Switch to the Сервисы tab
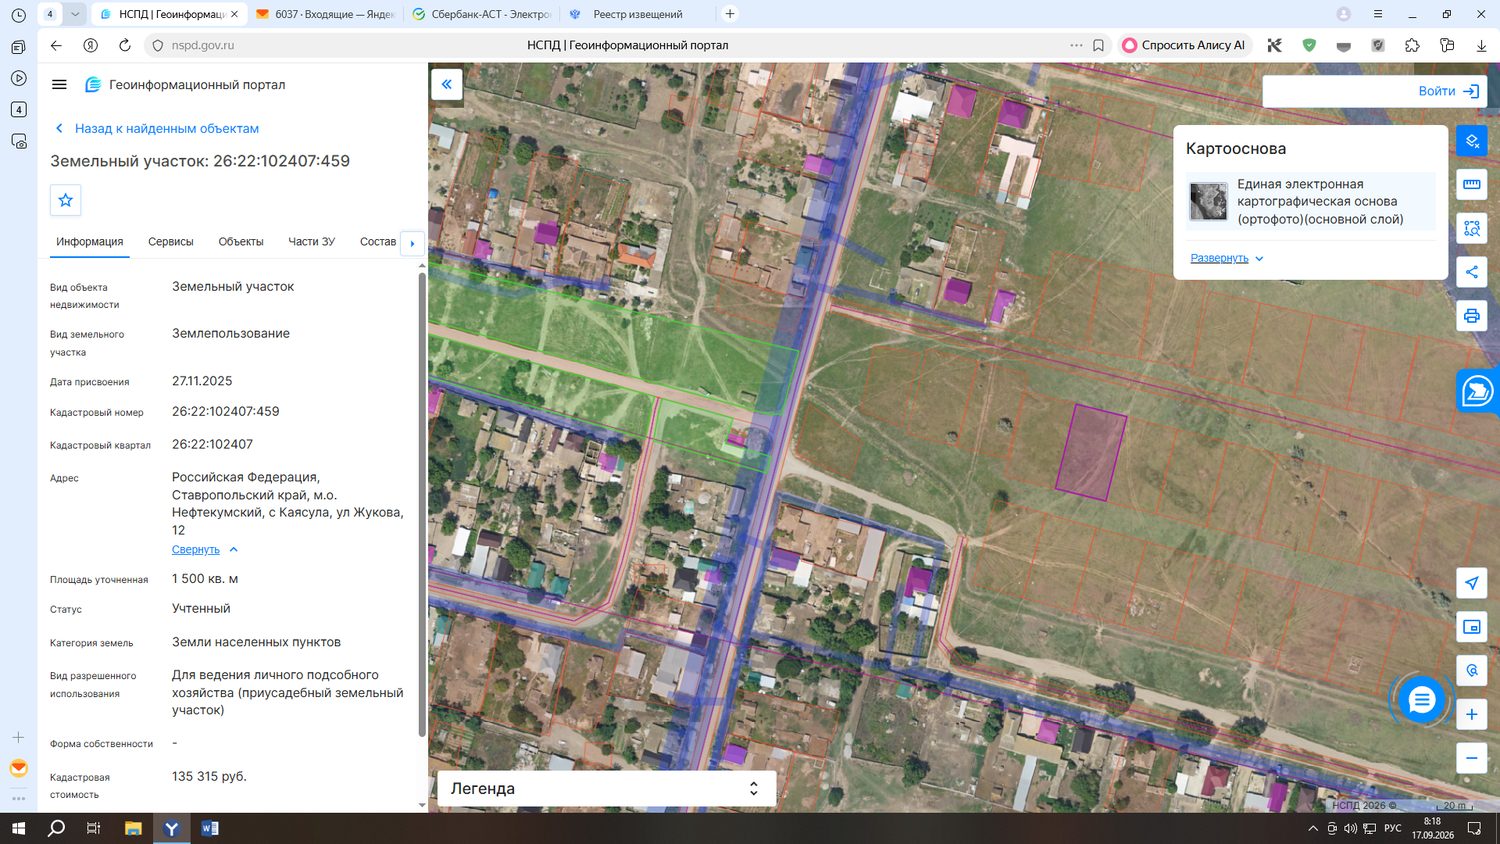This screenshot has width=1500, height=844. 171,242
